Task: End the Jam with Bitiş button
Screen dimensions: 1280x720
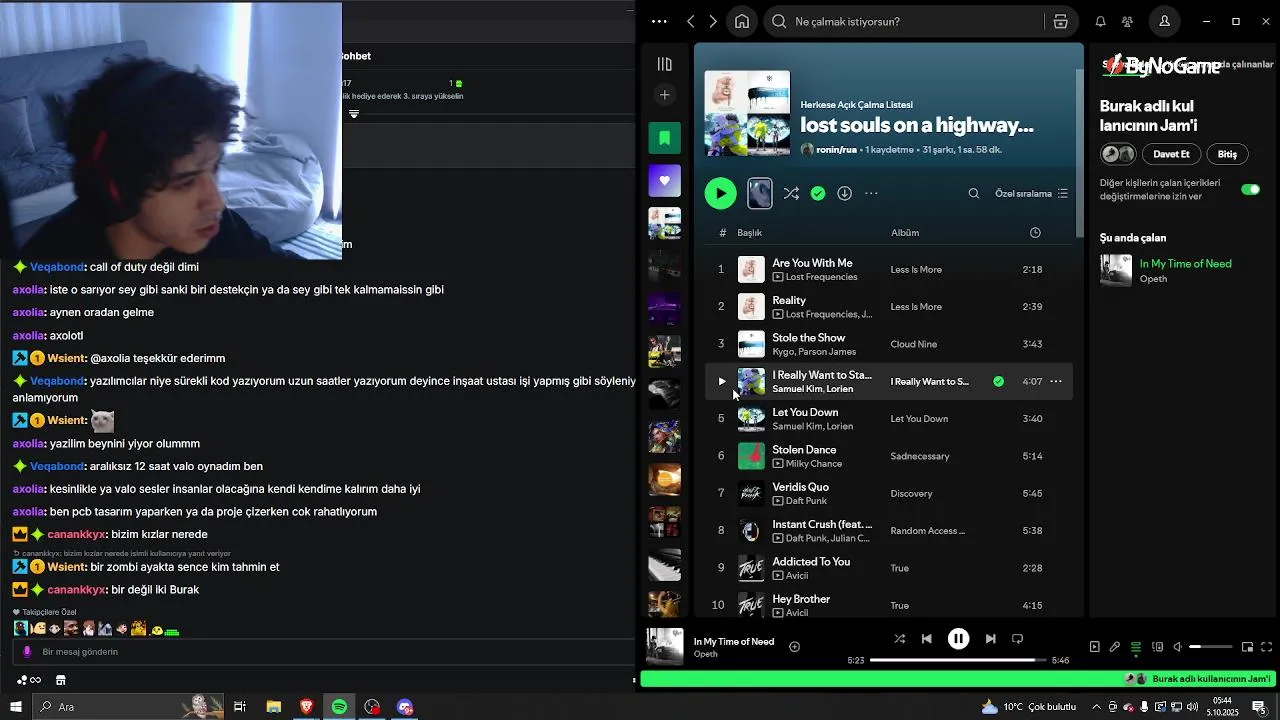Action: [1227, 154]
